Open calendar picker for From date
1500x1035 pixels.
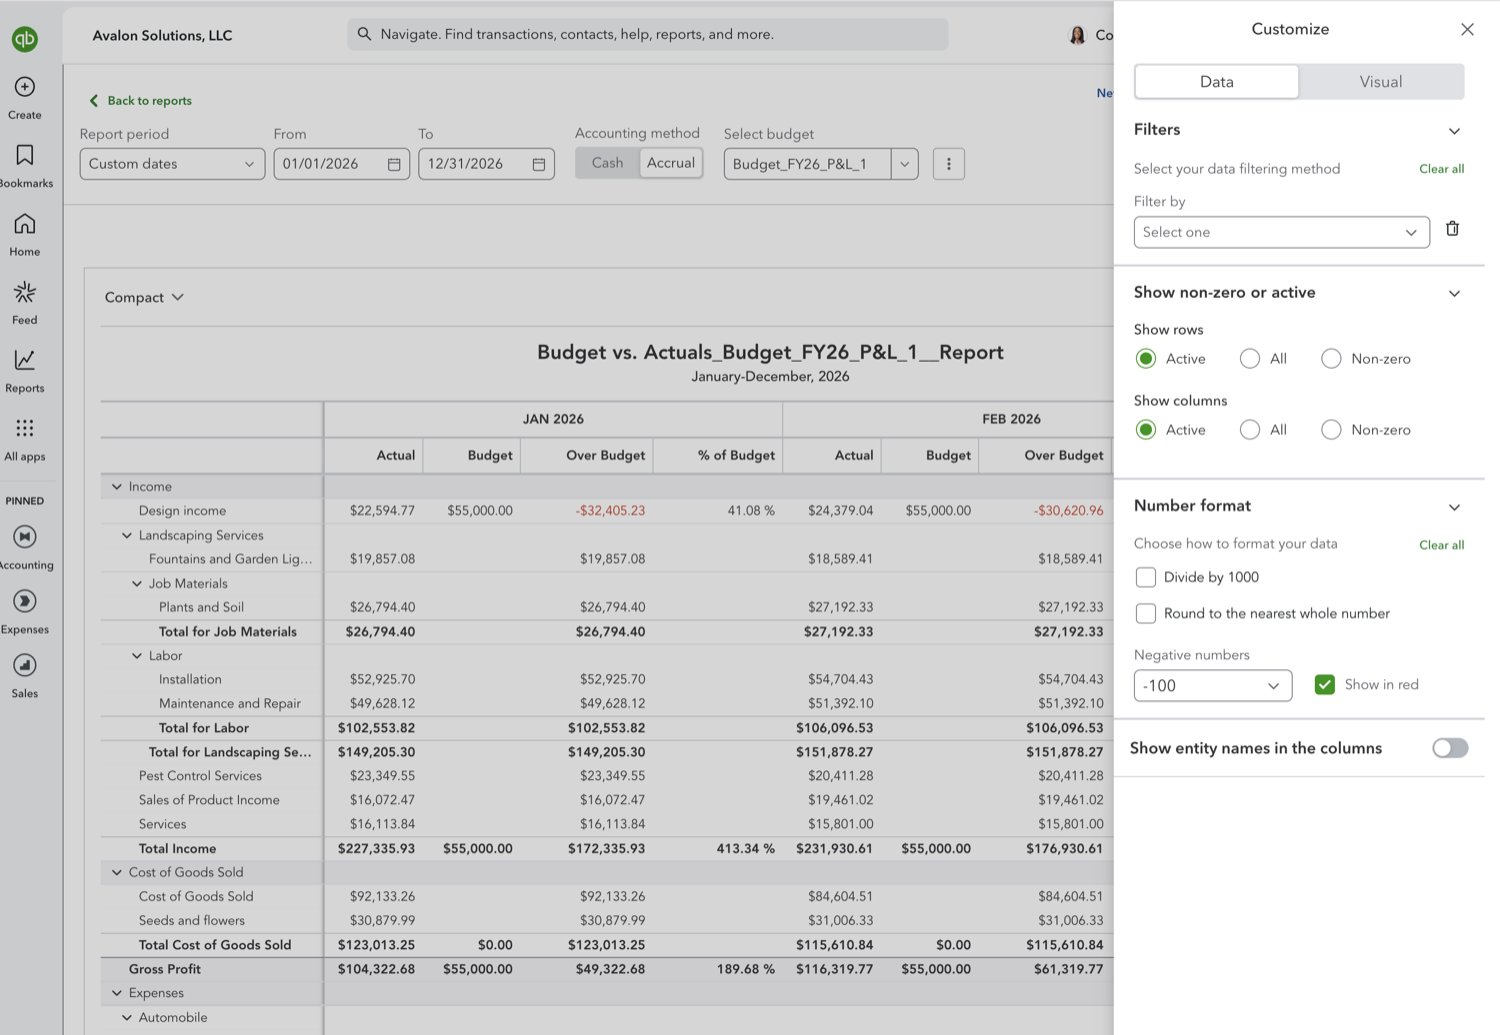click(x=394, y=164)
